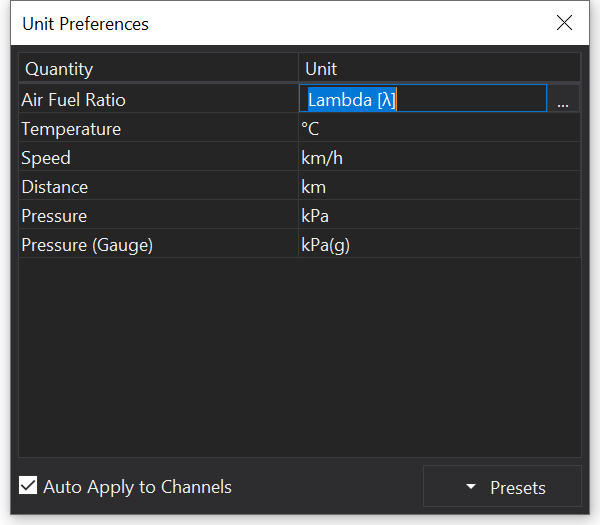Image resolution: width=600 pixels, height=525 pixels.
Task: Select the Speed quantity row
Action: 158,158
